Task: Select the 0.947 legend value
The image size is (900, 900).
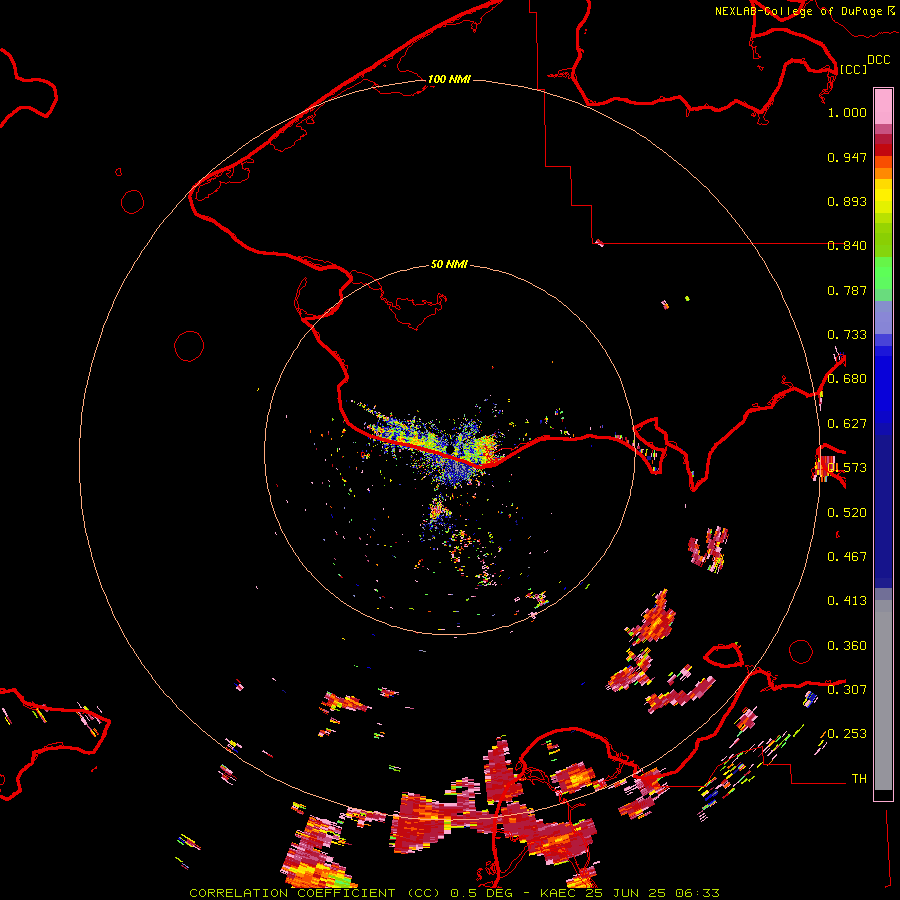Action: [x=847, y=157]
